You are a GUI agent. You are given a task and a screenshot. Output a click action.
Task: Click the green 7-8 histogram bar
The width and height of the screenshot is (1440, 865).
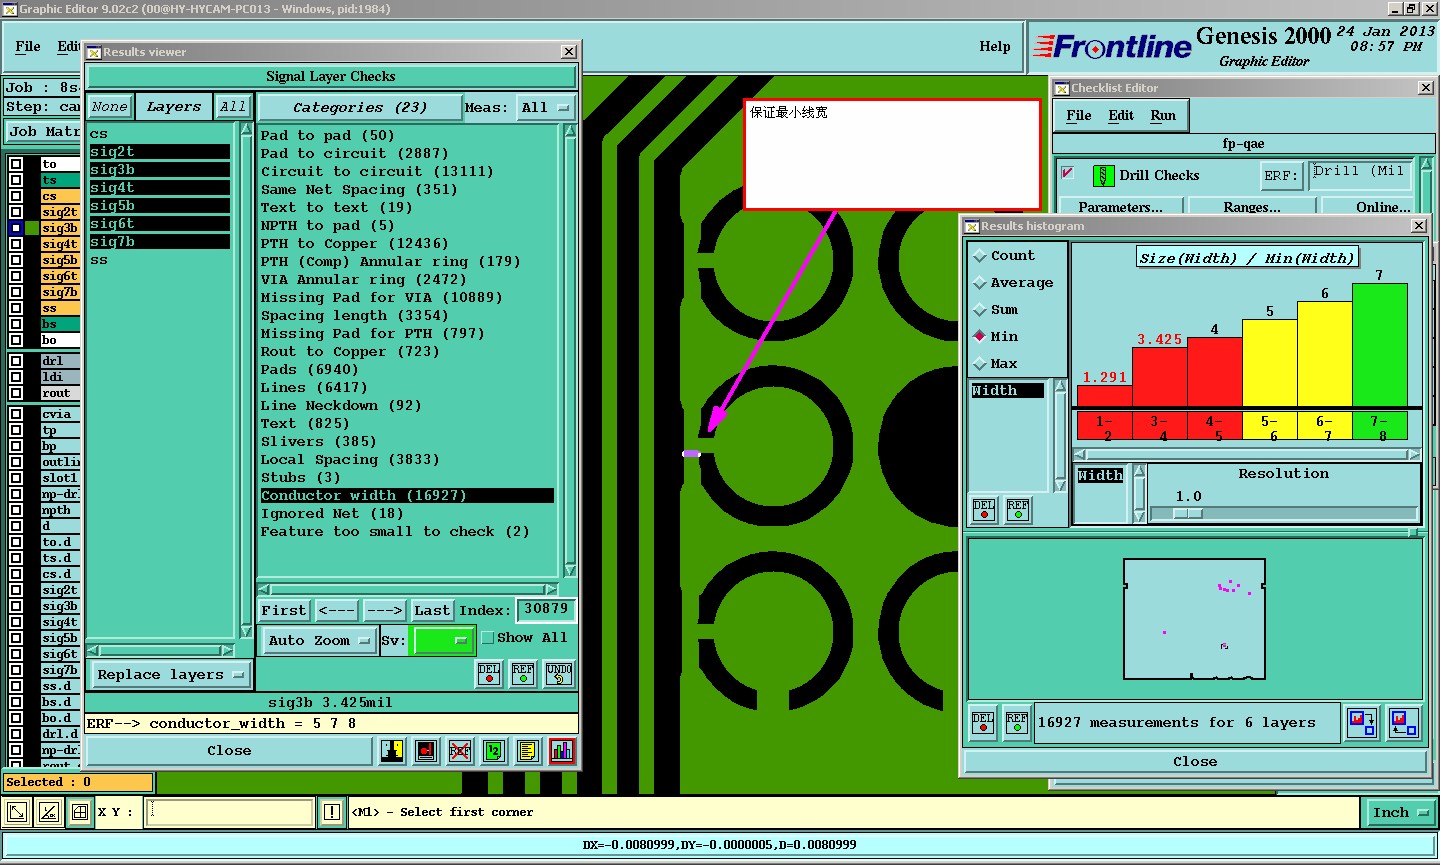click(1379, 344)
